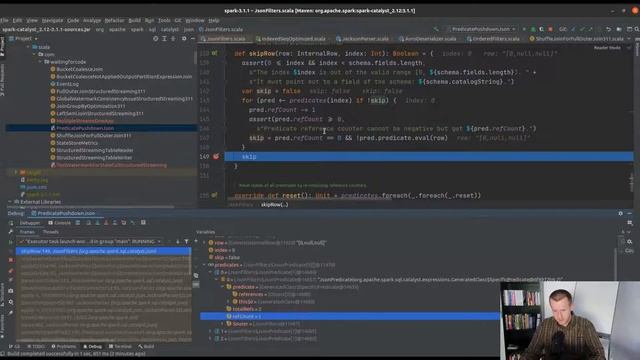Viewport: 640px width, 360px height.
Task: Click the Project vertical tool window tab
Action: (x=2, y=47)
